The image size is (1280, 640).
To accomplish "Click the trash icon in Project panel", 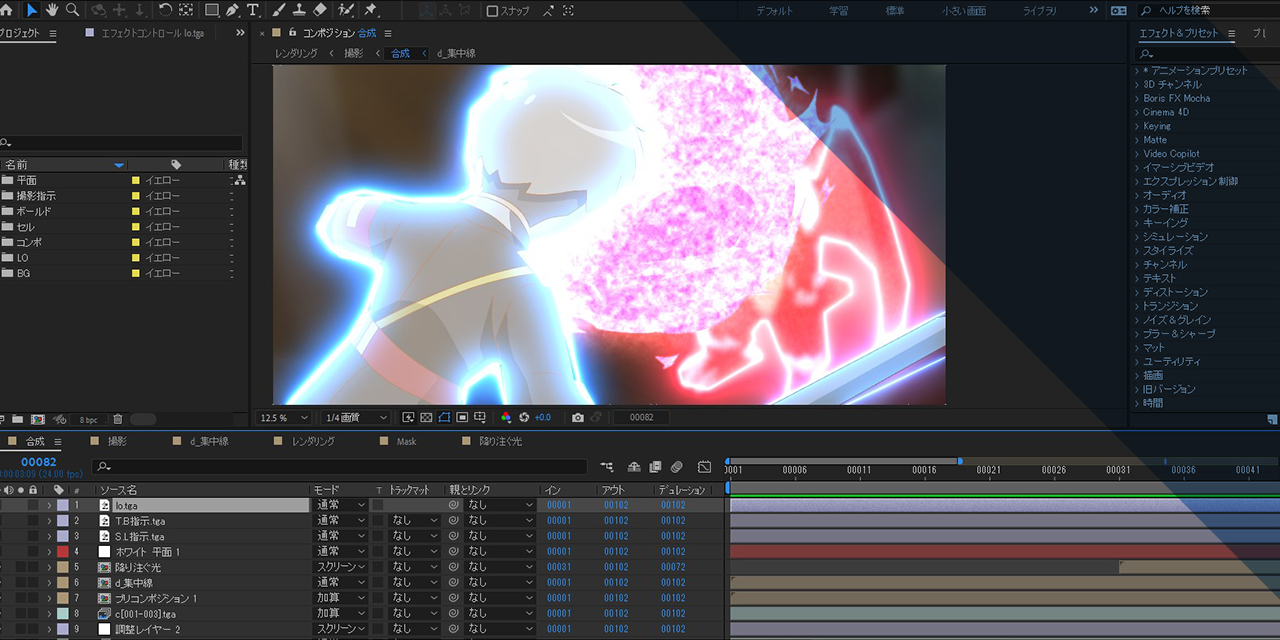I will tap(117, 419).
